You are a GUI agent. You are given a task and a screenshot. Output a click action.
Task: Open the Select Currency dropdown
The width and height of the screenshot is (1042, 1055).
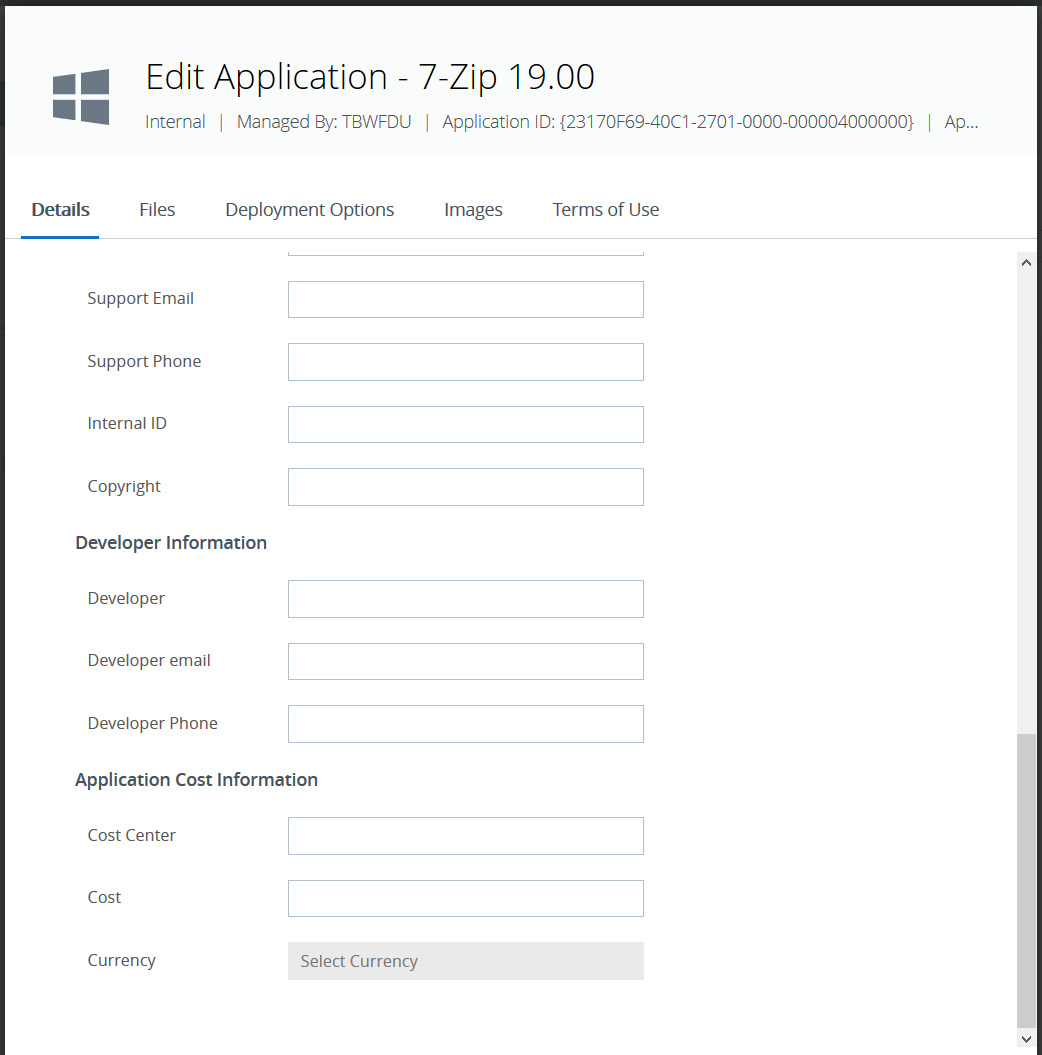click(x=466, y=961)
